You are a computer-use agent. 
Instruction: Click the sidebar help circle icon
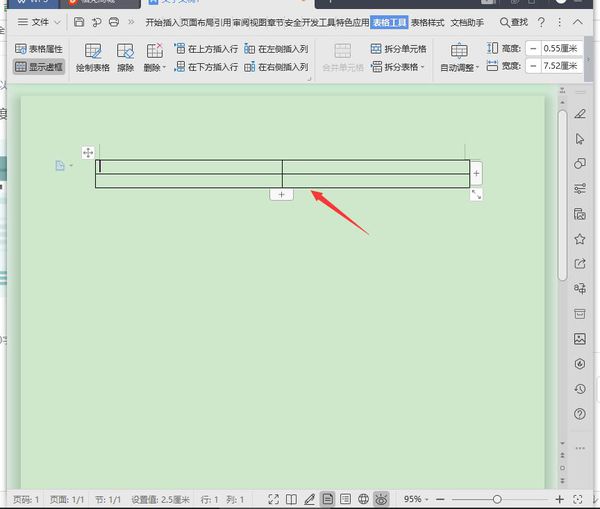(580, 414)
